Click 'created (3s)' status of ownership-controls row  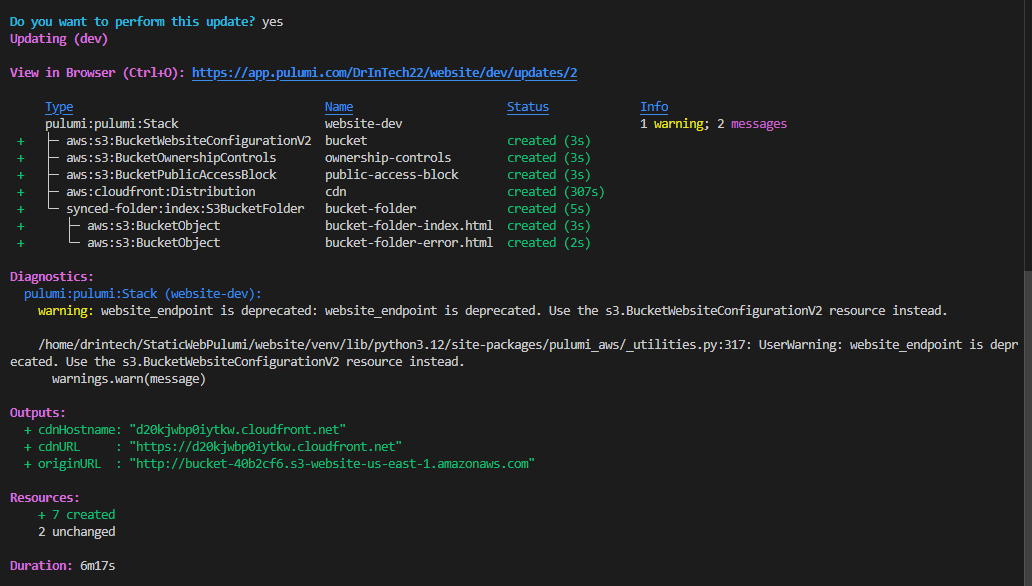(x=549, y=158)
